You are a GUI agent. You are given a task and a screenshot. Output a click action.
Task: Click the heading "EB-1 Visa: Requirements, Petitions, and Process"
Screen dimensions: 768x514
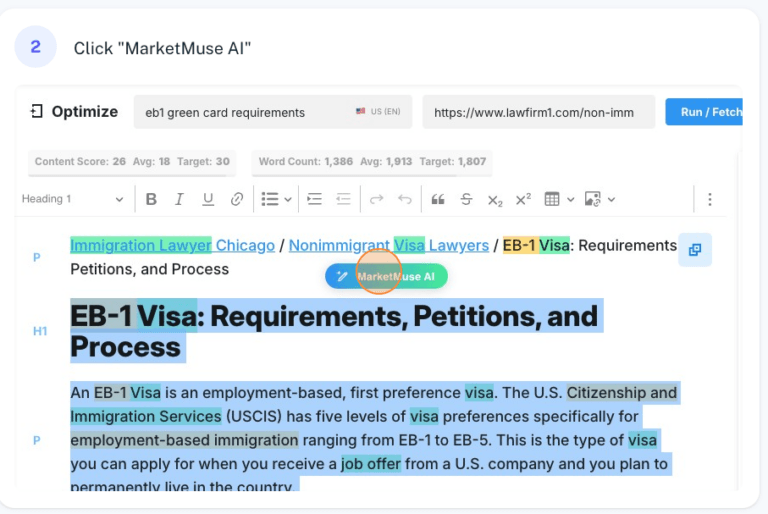click(x=334, y=331)
